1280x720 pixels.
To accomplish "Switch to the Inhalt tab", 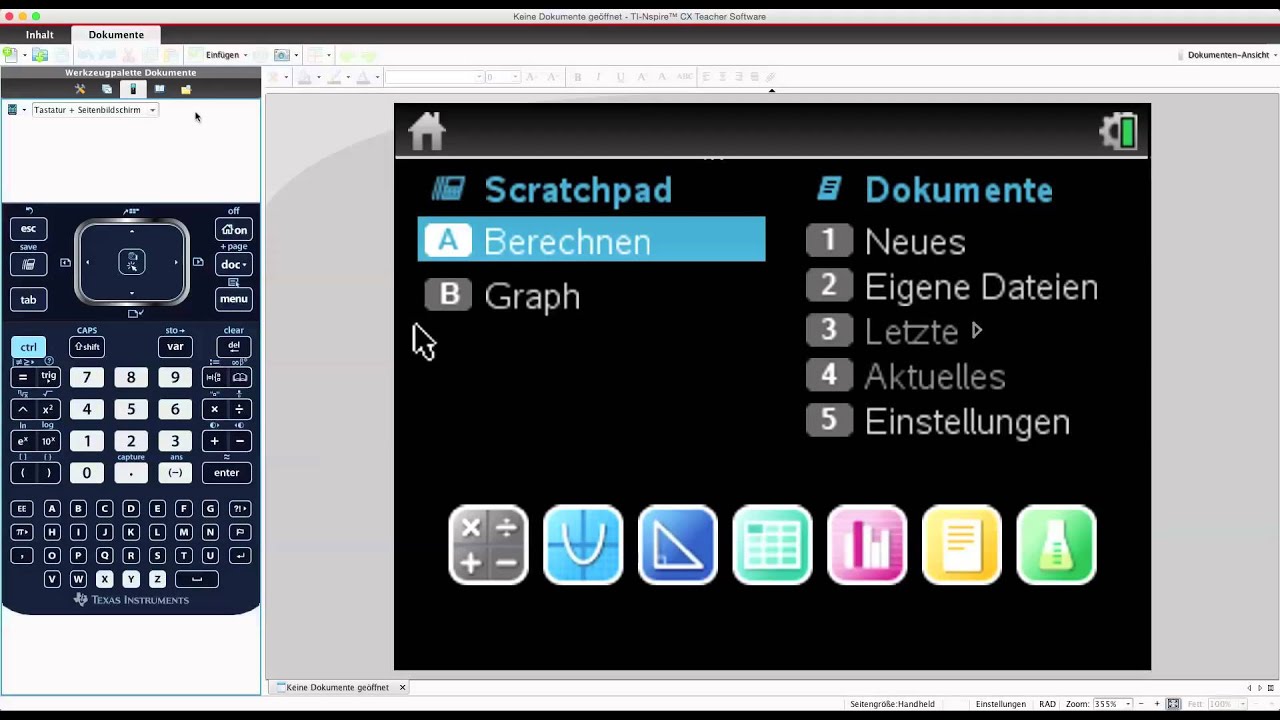I will coord(40,35).
